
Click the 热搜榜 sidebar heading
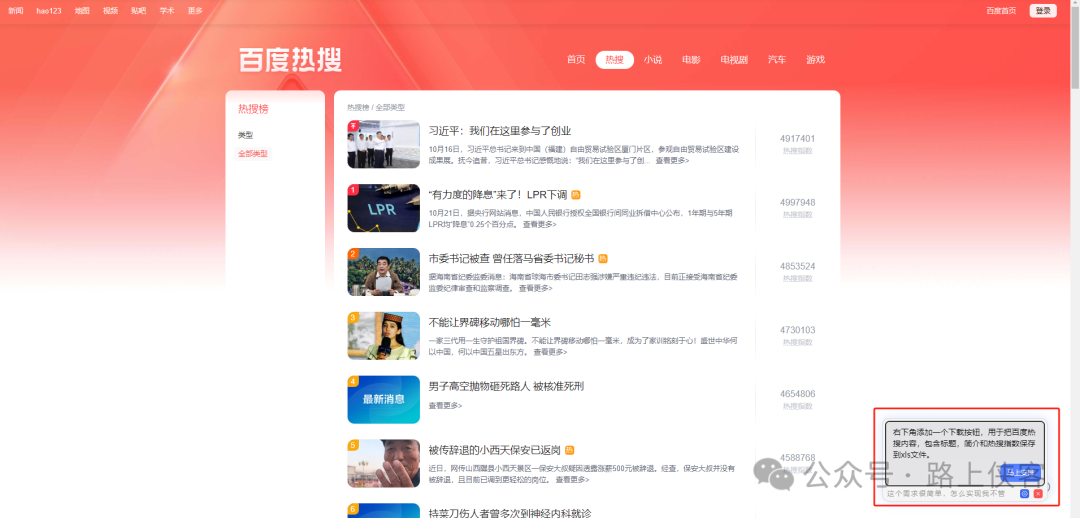(253, 109)
